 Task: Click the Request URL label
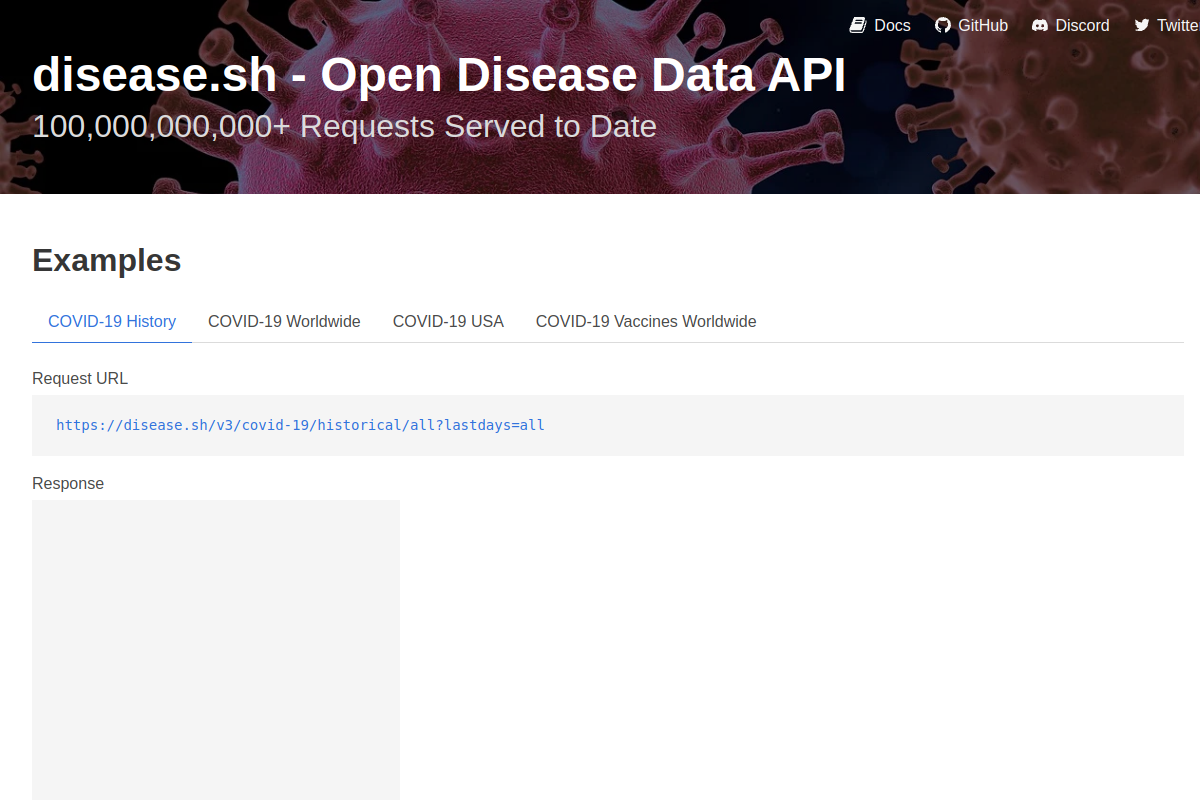[x=80, y=378]
